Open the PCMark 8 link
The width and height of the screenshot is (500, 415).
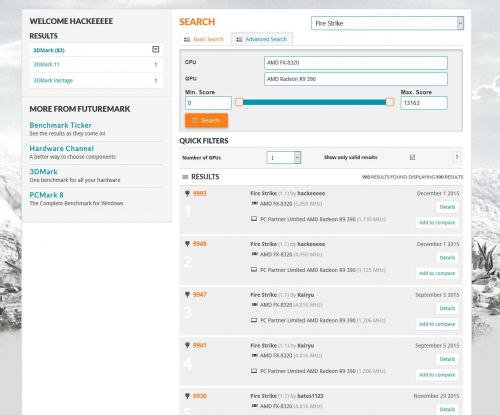click(x=46, y=195)
